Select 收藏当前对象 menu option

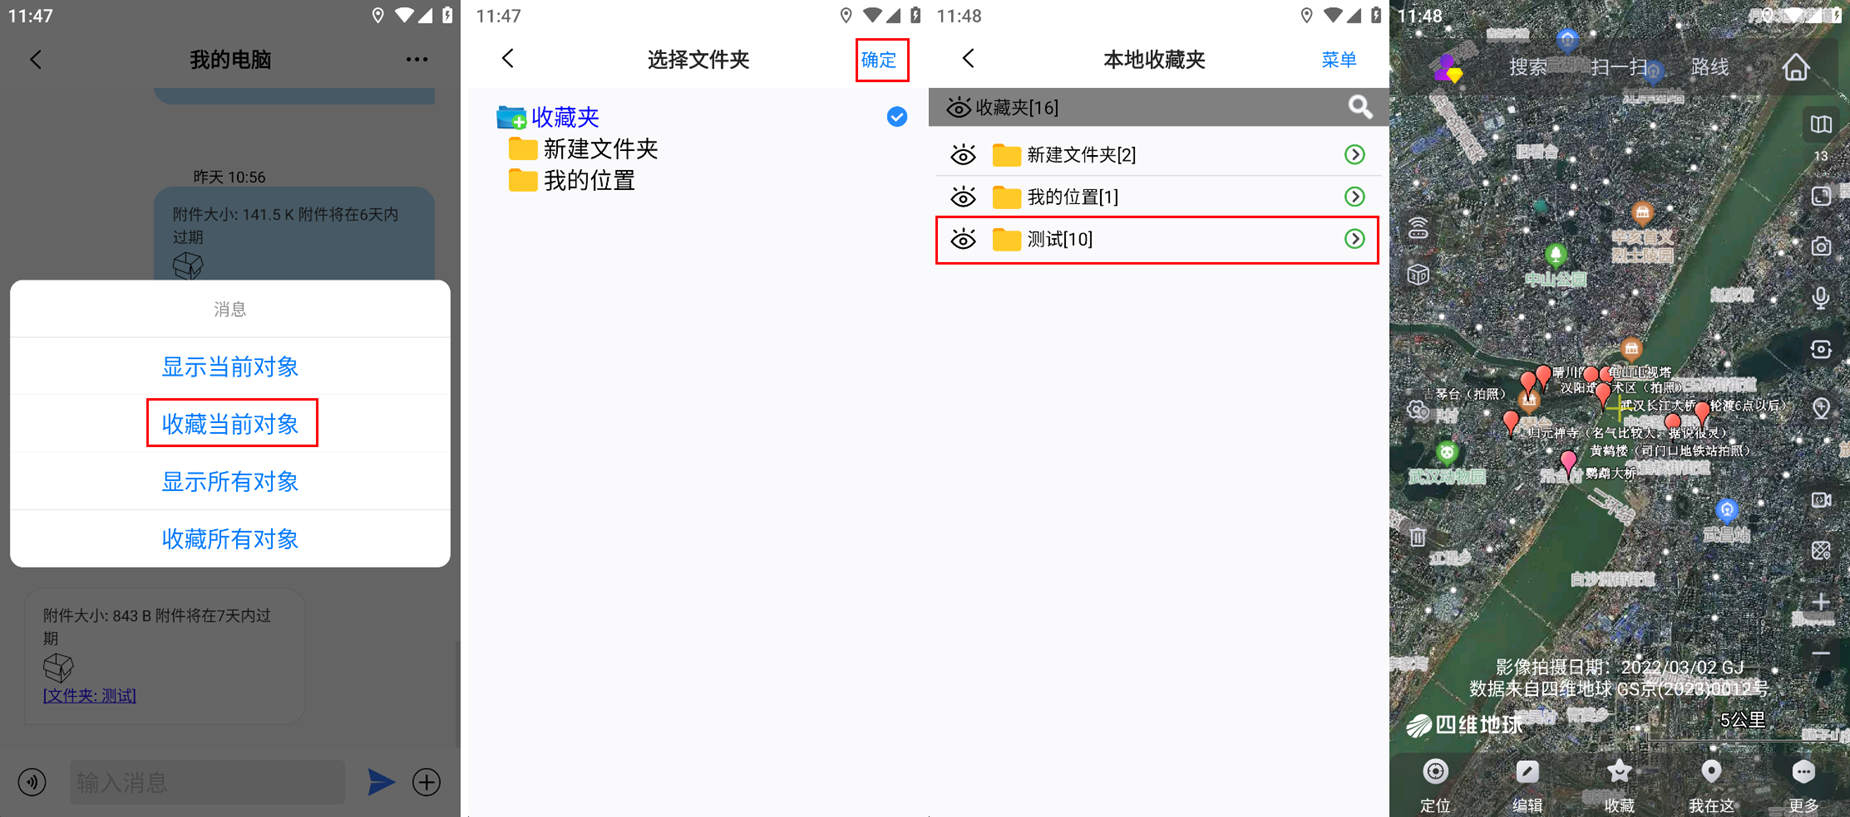point(231,424)
